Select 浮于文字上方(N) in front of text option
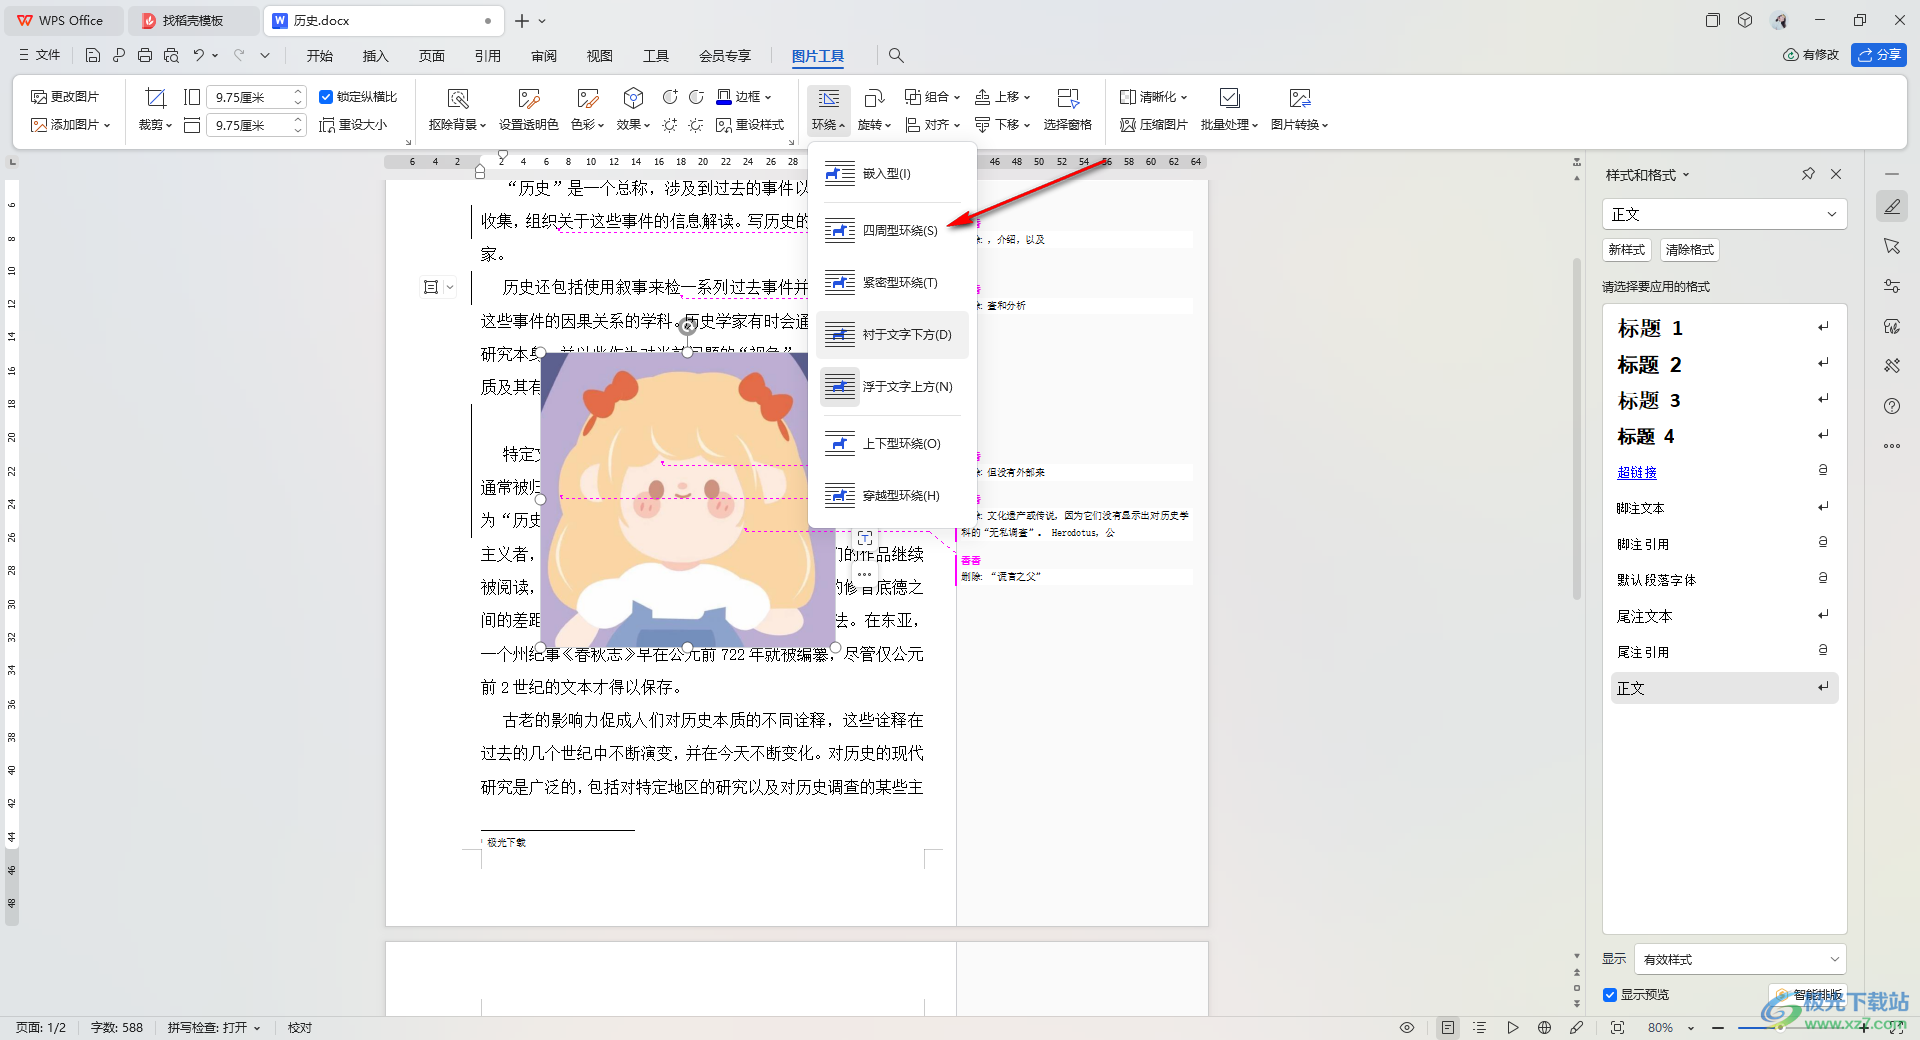The height and width of the screenshot is (1040, 1920). pos(892,387)
